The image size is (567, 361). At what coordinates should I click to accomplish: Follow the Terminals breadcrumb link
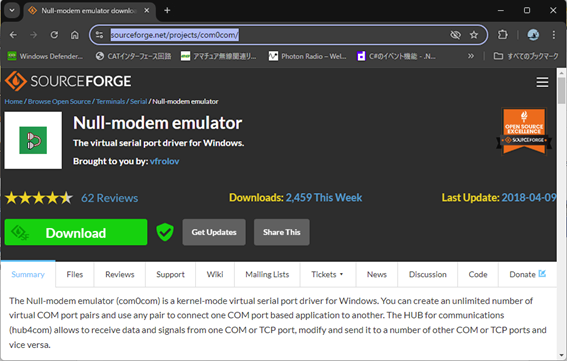point(110,102)
